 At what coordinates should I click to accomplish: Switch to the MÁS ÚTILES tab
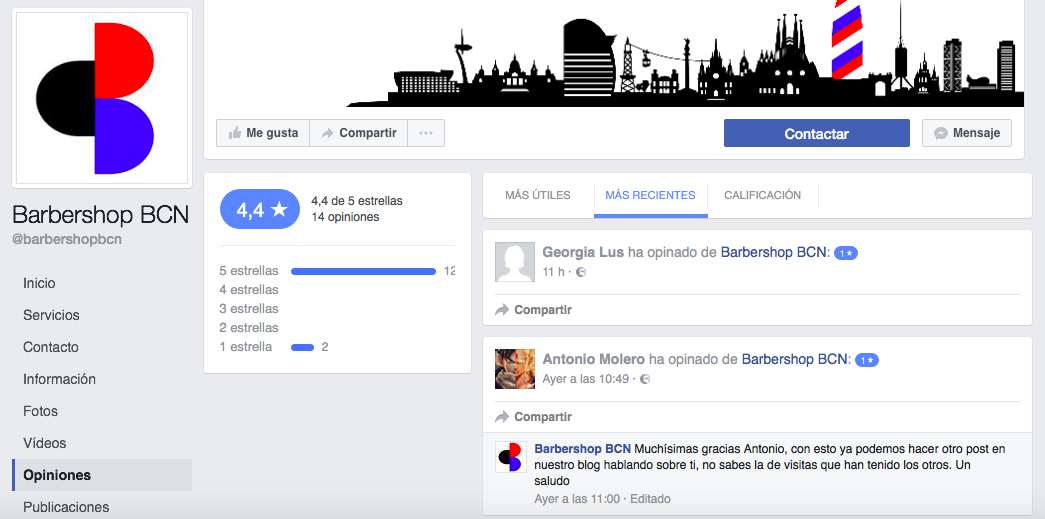click(538, 195)
